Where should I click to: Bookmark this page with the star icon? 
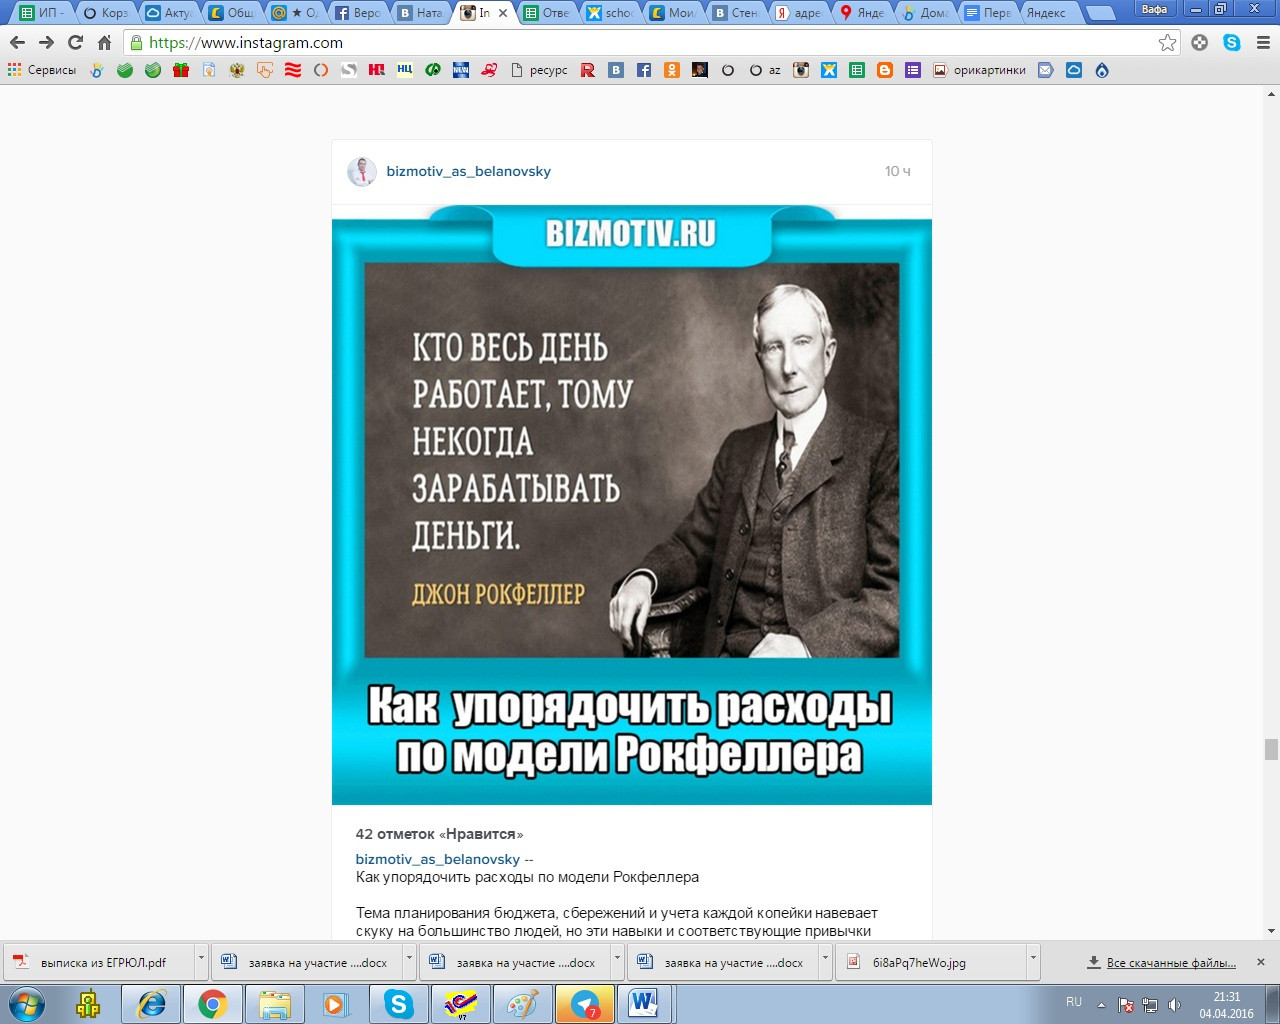tap(1167, 43)
